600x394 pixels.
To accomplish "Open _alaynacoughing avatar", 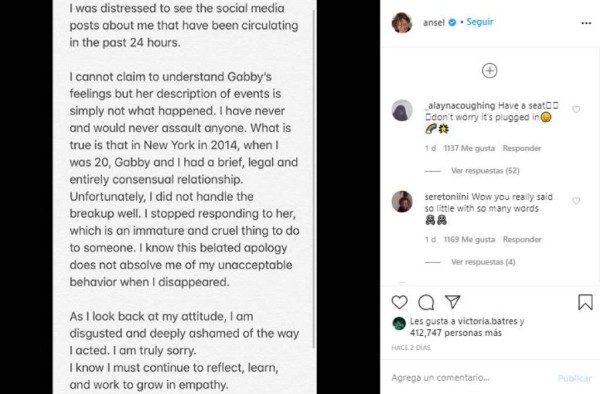I will tap(402, 111).
